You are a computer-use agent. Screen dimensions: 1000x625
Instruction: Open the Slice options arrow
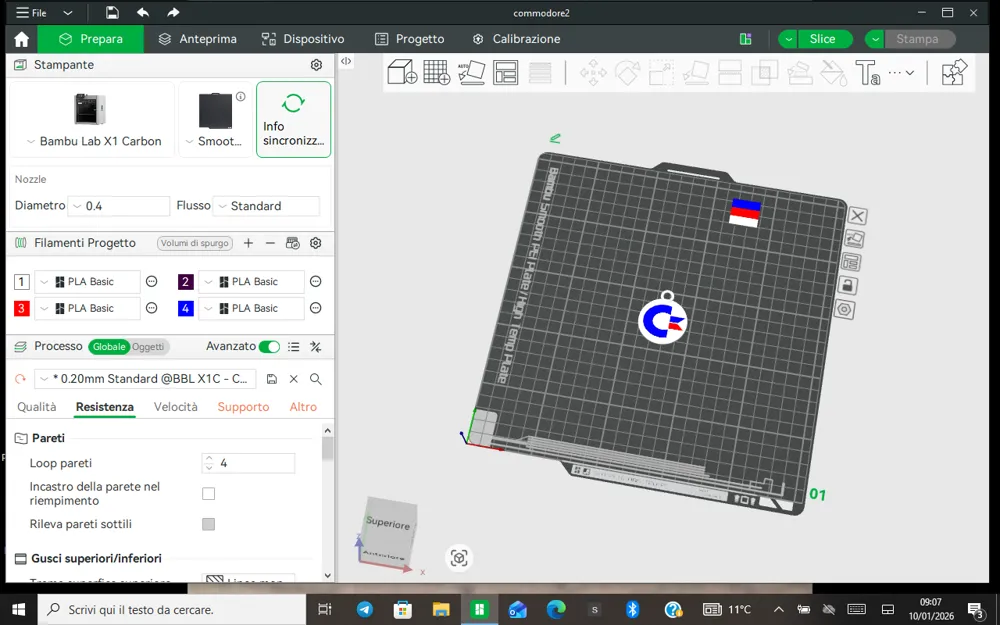pyautogui.click(x=788, y=39)
